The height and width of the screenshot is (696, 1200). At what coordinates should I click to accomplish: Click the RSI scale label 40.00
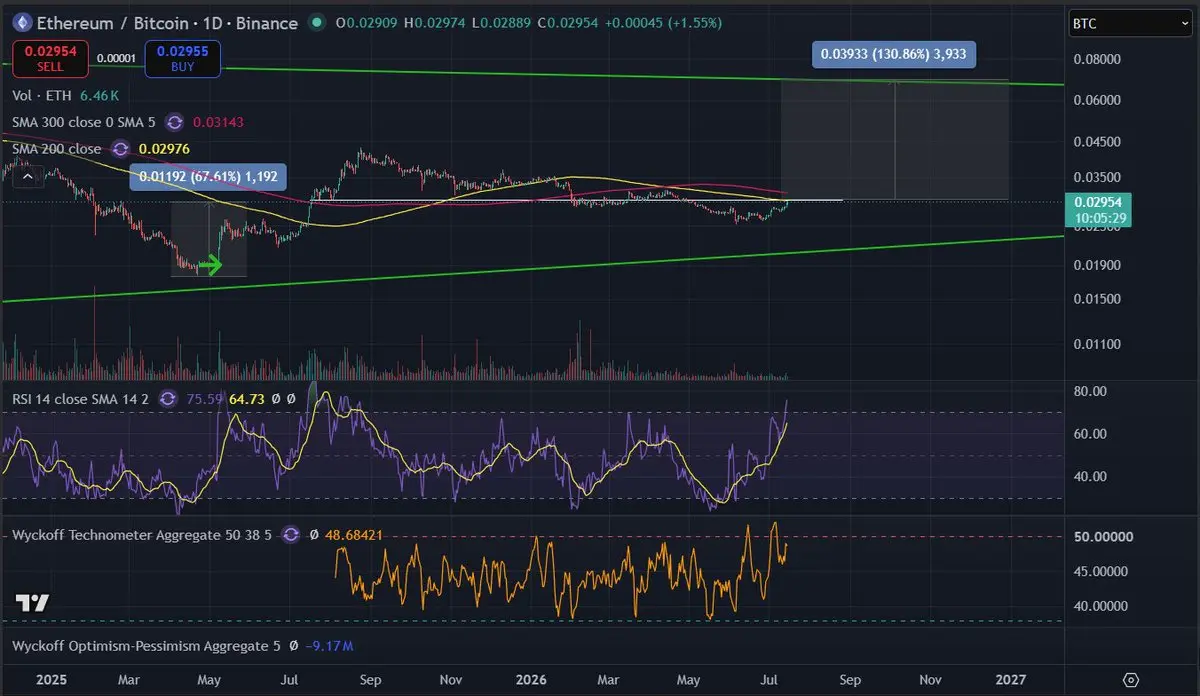pos(1091,476)
